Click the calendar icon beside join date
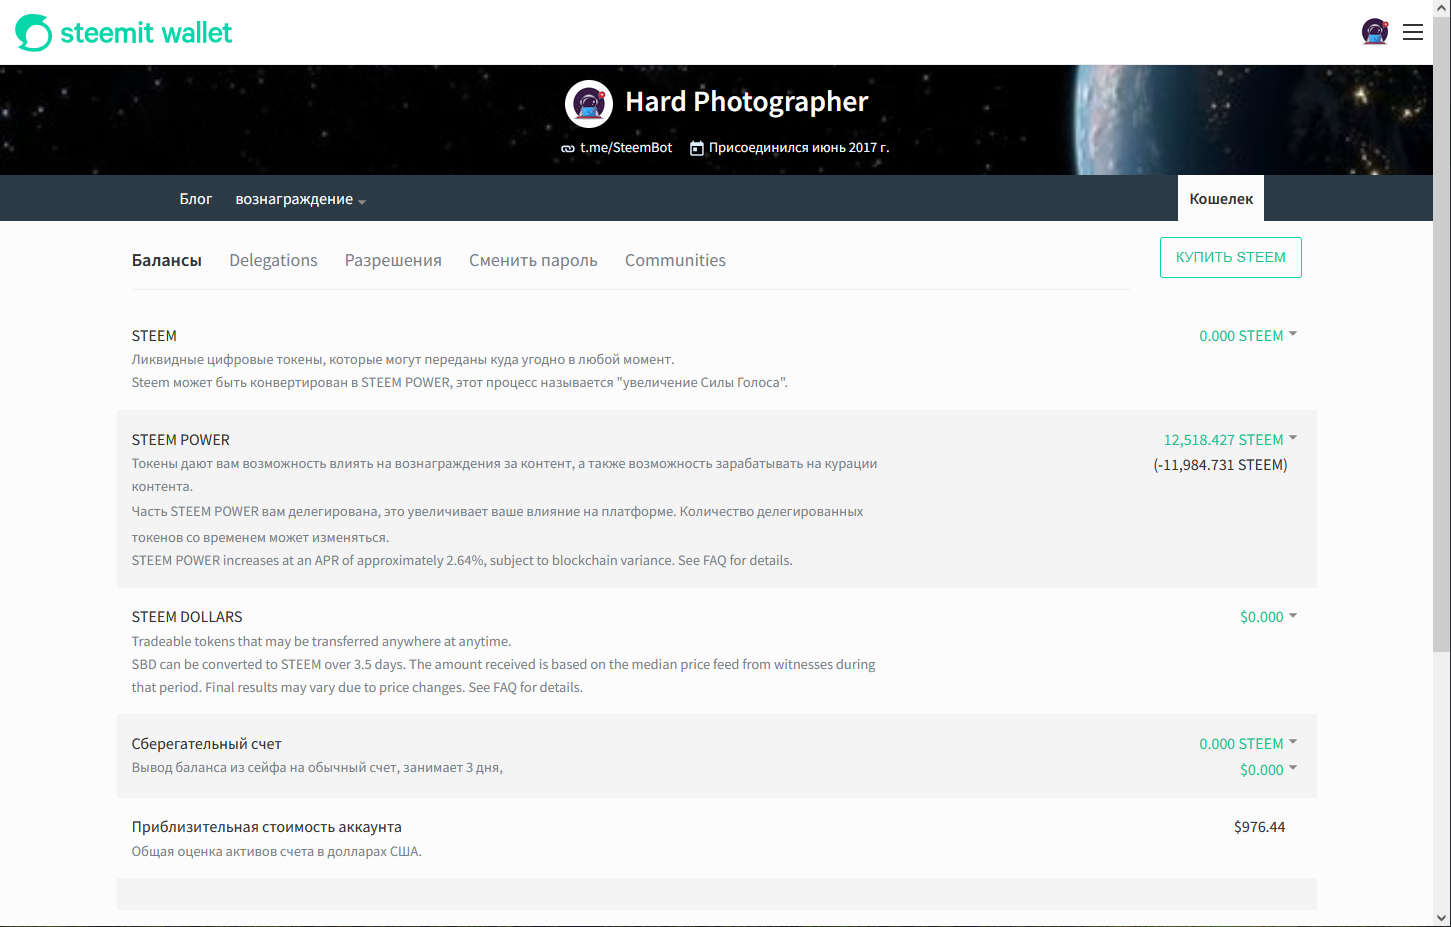 (x=697, y=148)
